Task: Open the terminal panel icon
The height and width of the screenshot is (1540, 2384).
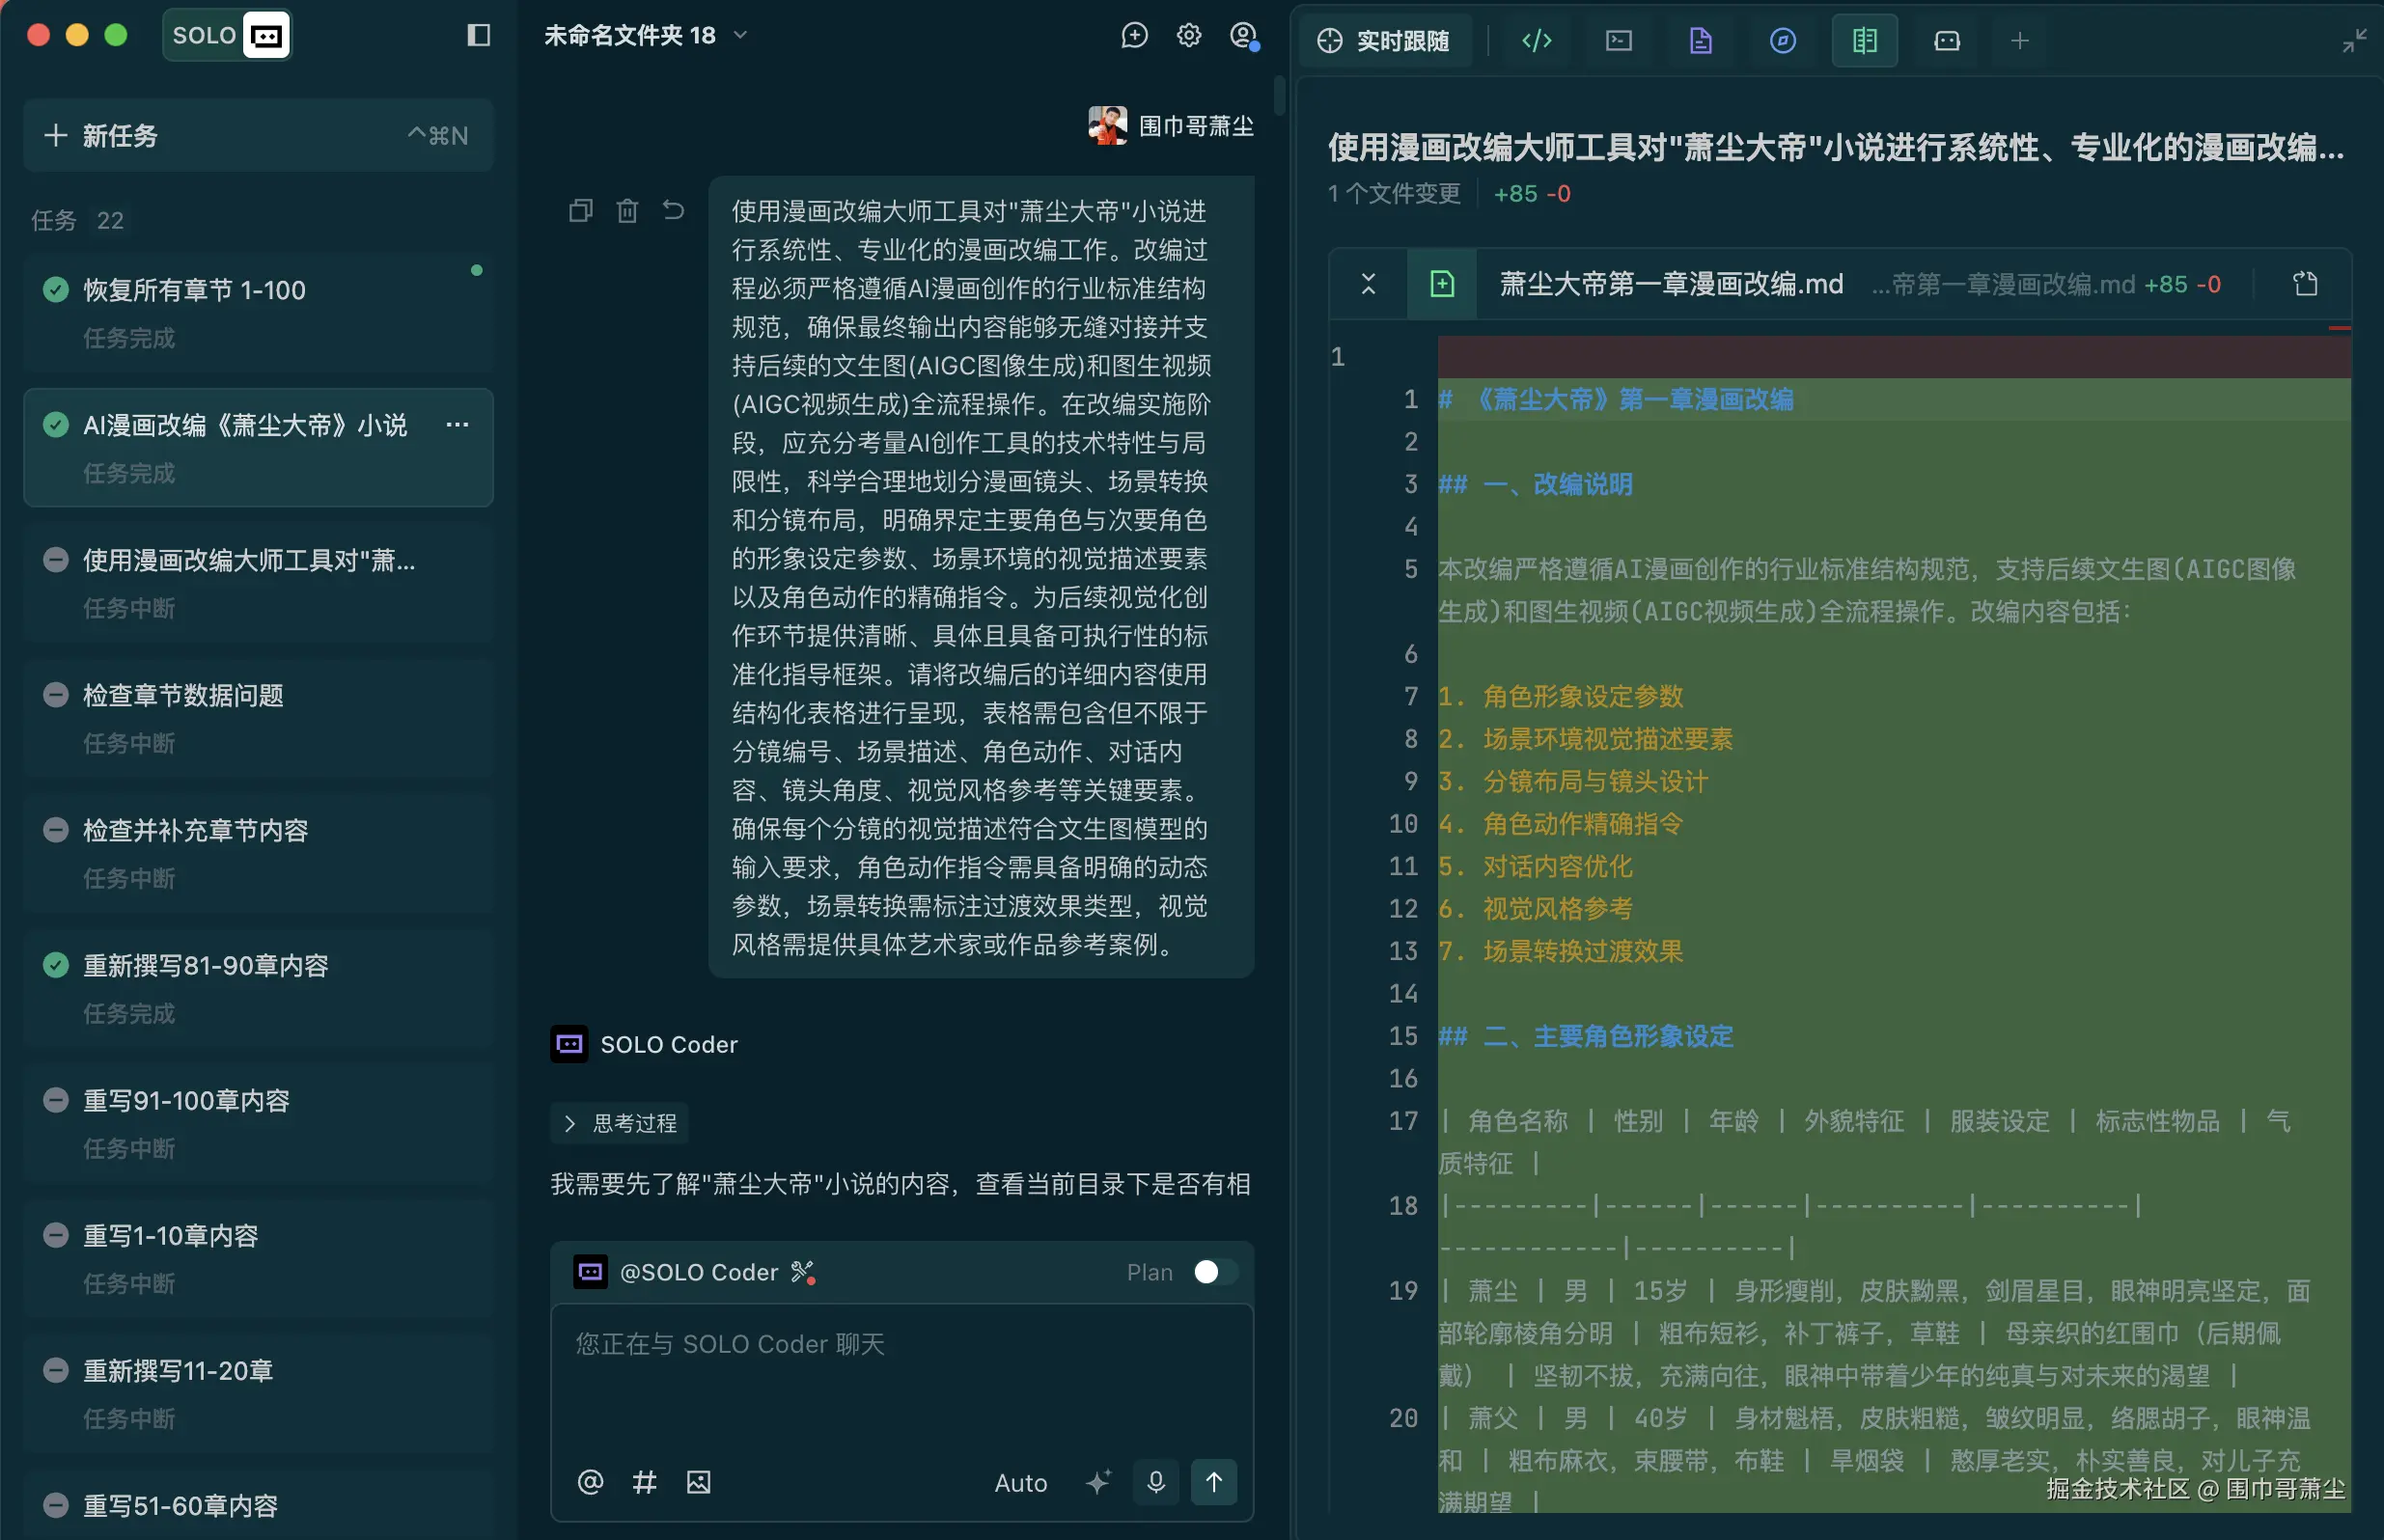Action: [x=1618, y=40]
